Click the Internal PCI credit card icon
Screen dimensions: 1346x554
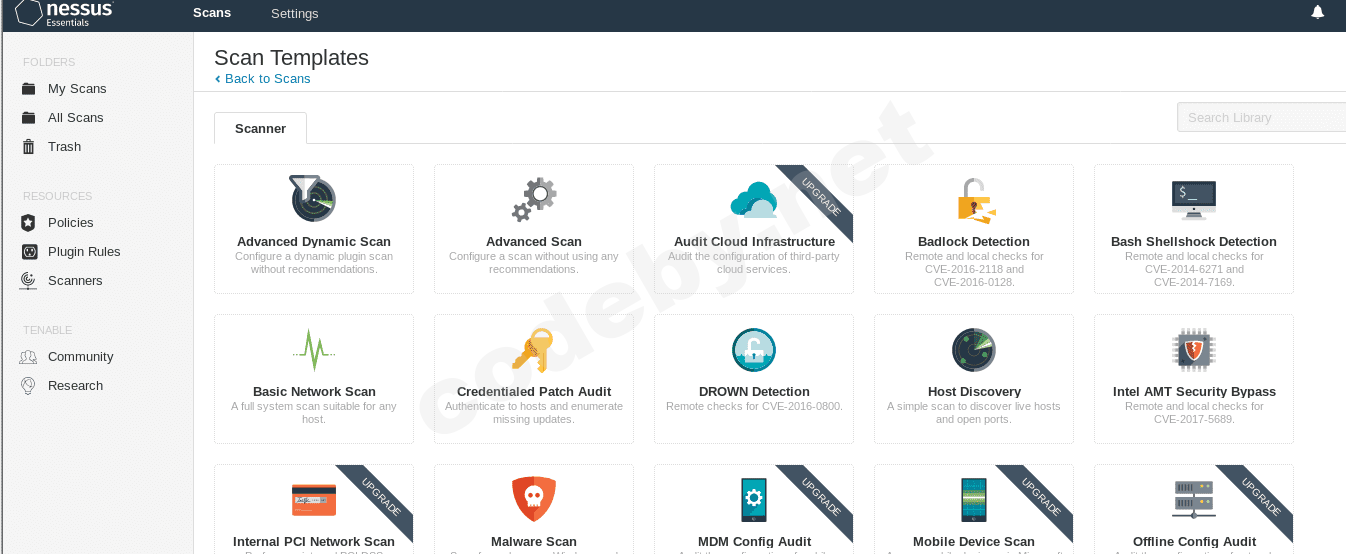pyautogui.click(x=314, y=499)
